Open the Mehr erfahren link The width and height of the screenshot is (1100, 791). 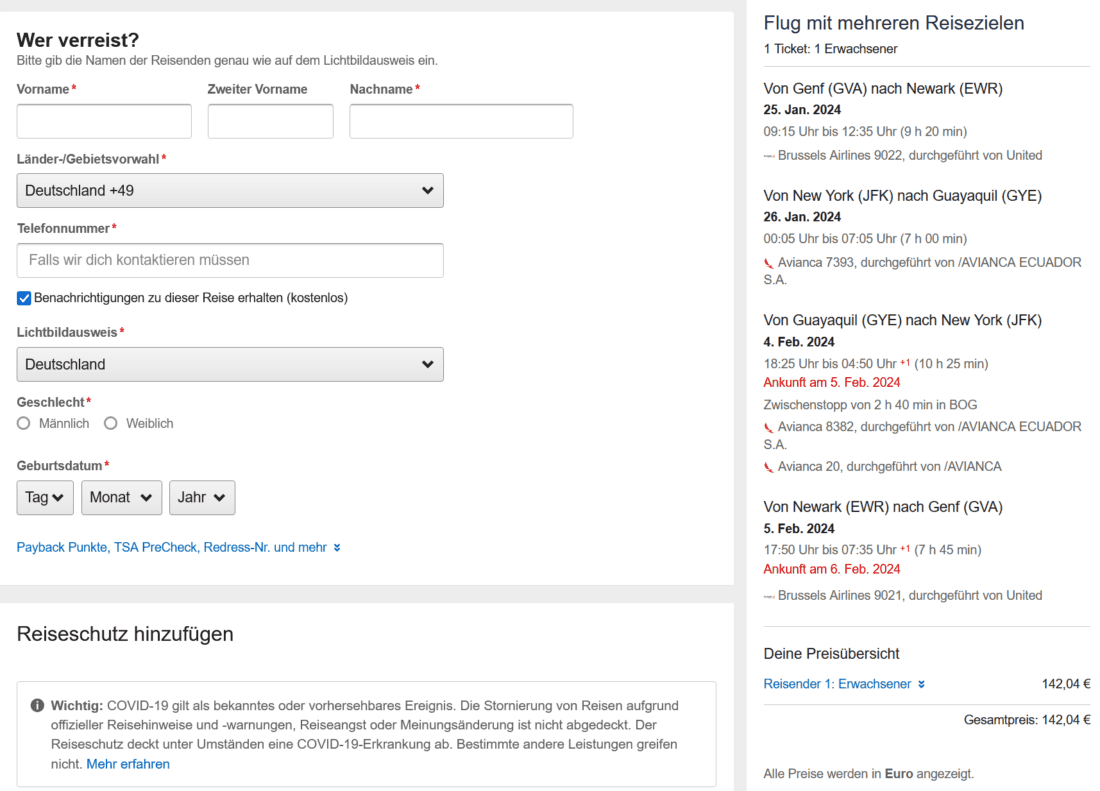click(x=128, y=764)
